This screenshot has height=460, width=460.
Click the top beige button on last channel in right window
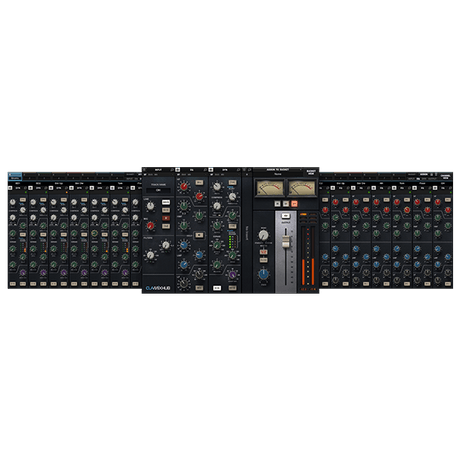(x=448, y=200)
